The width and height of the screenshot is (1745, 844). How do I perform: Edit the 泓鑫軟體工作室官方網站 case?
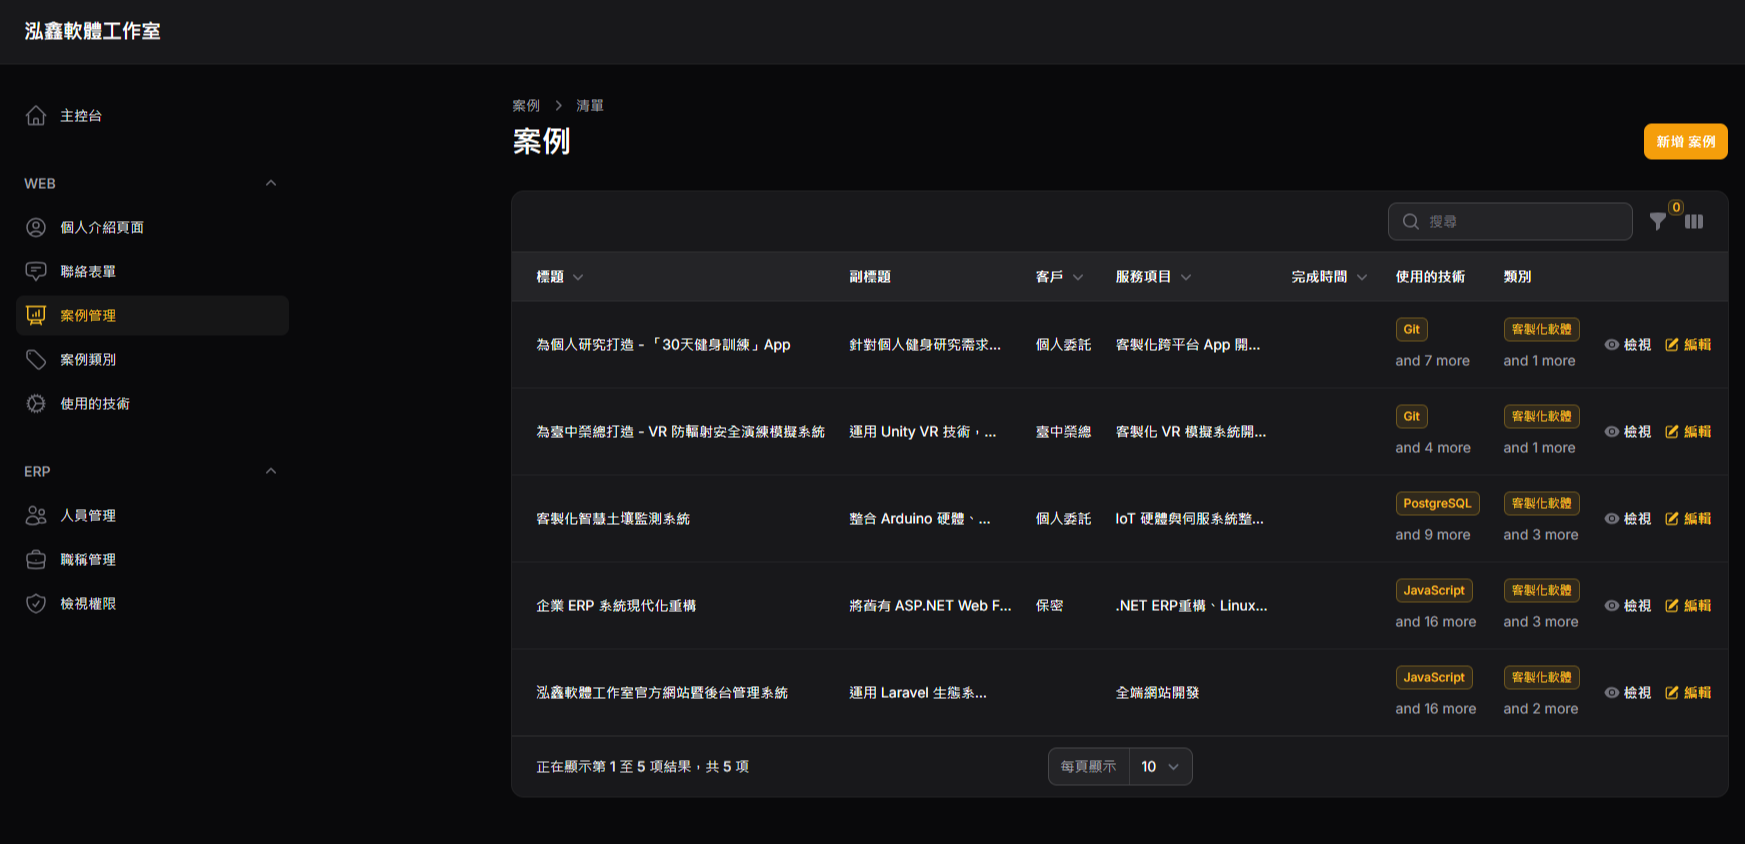1688,693
